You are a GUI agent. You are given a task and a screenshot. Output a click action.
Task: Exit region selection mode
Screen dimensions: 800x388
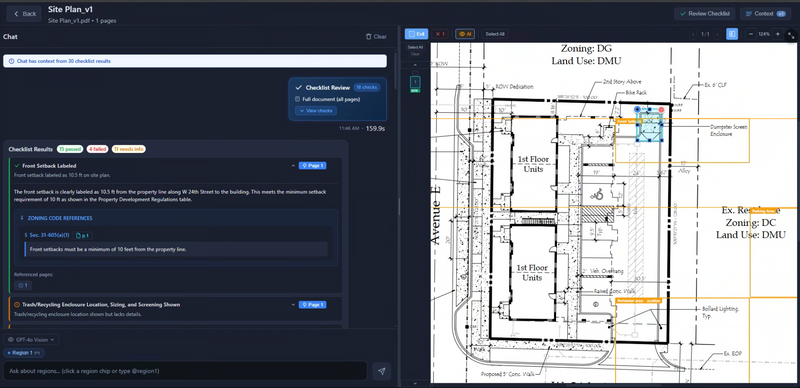416,34
